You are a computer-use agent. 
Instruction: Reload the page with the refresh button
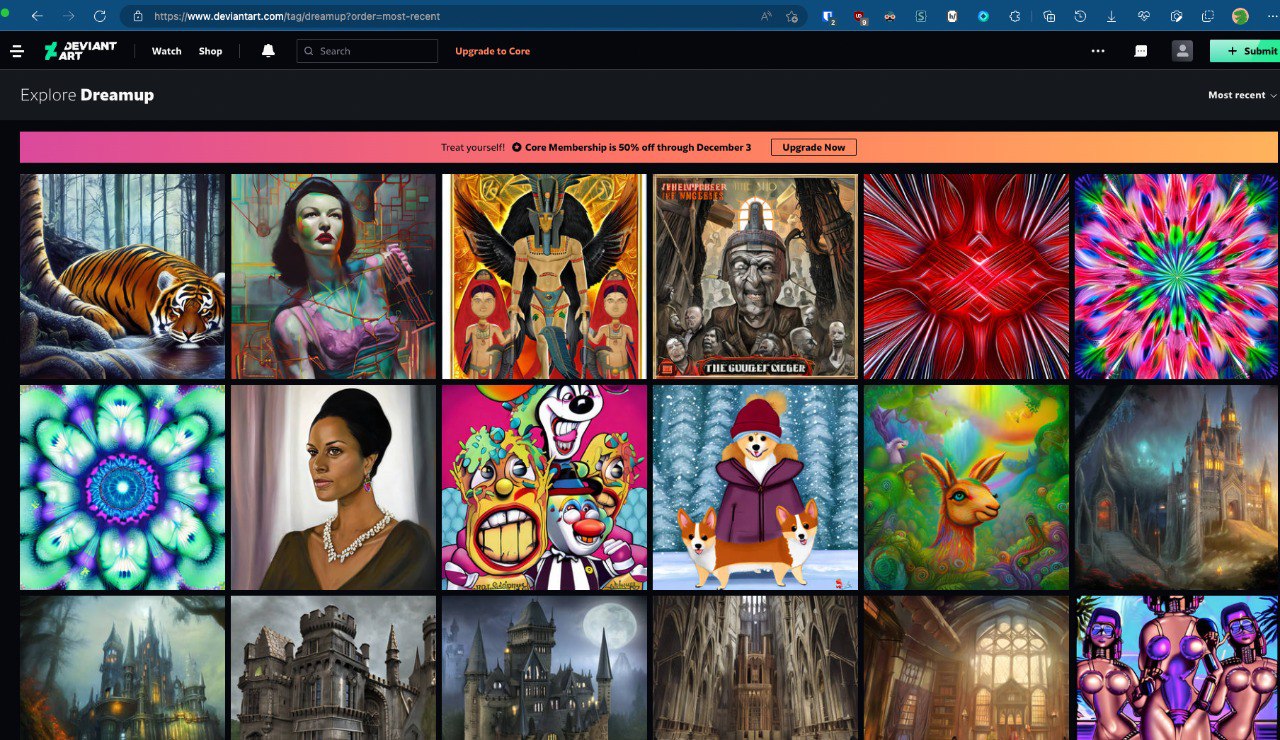(99, 16)
